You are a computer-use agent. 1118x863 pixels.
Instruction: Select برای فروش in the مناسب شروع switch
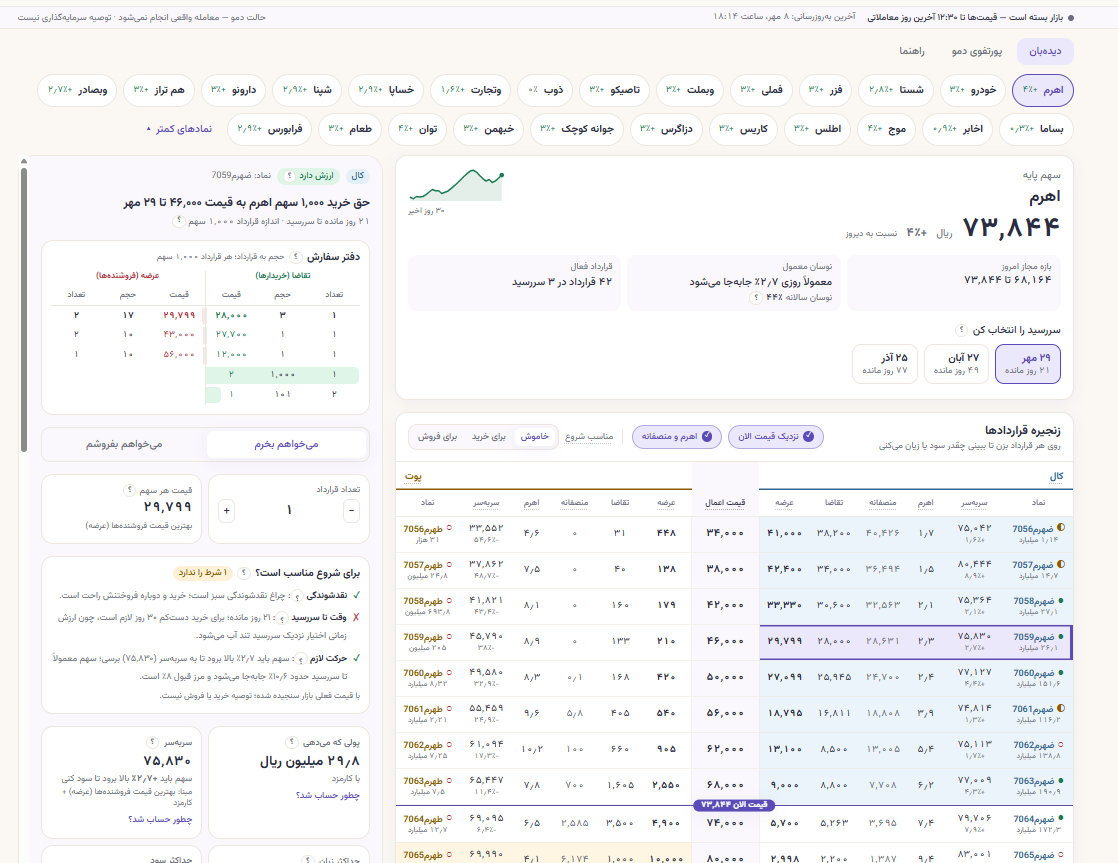pos(437,436)
